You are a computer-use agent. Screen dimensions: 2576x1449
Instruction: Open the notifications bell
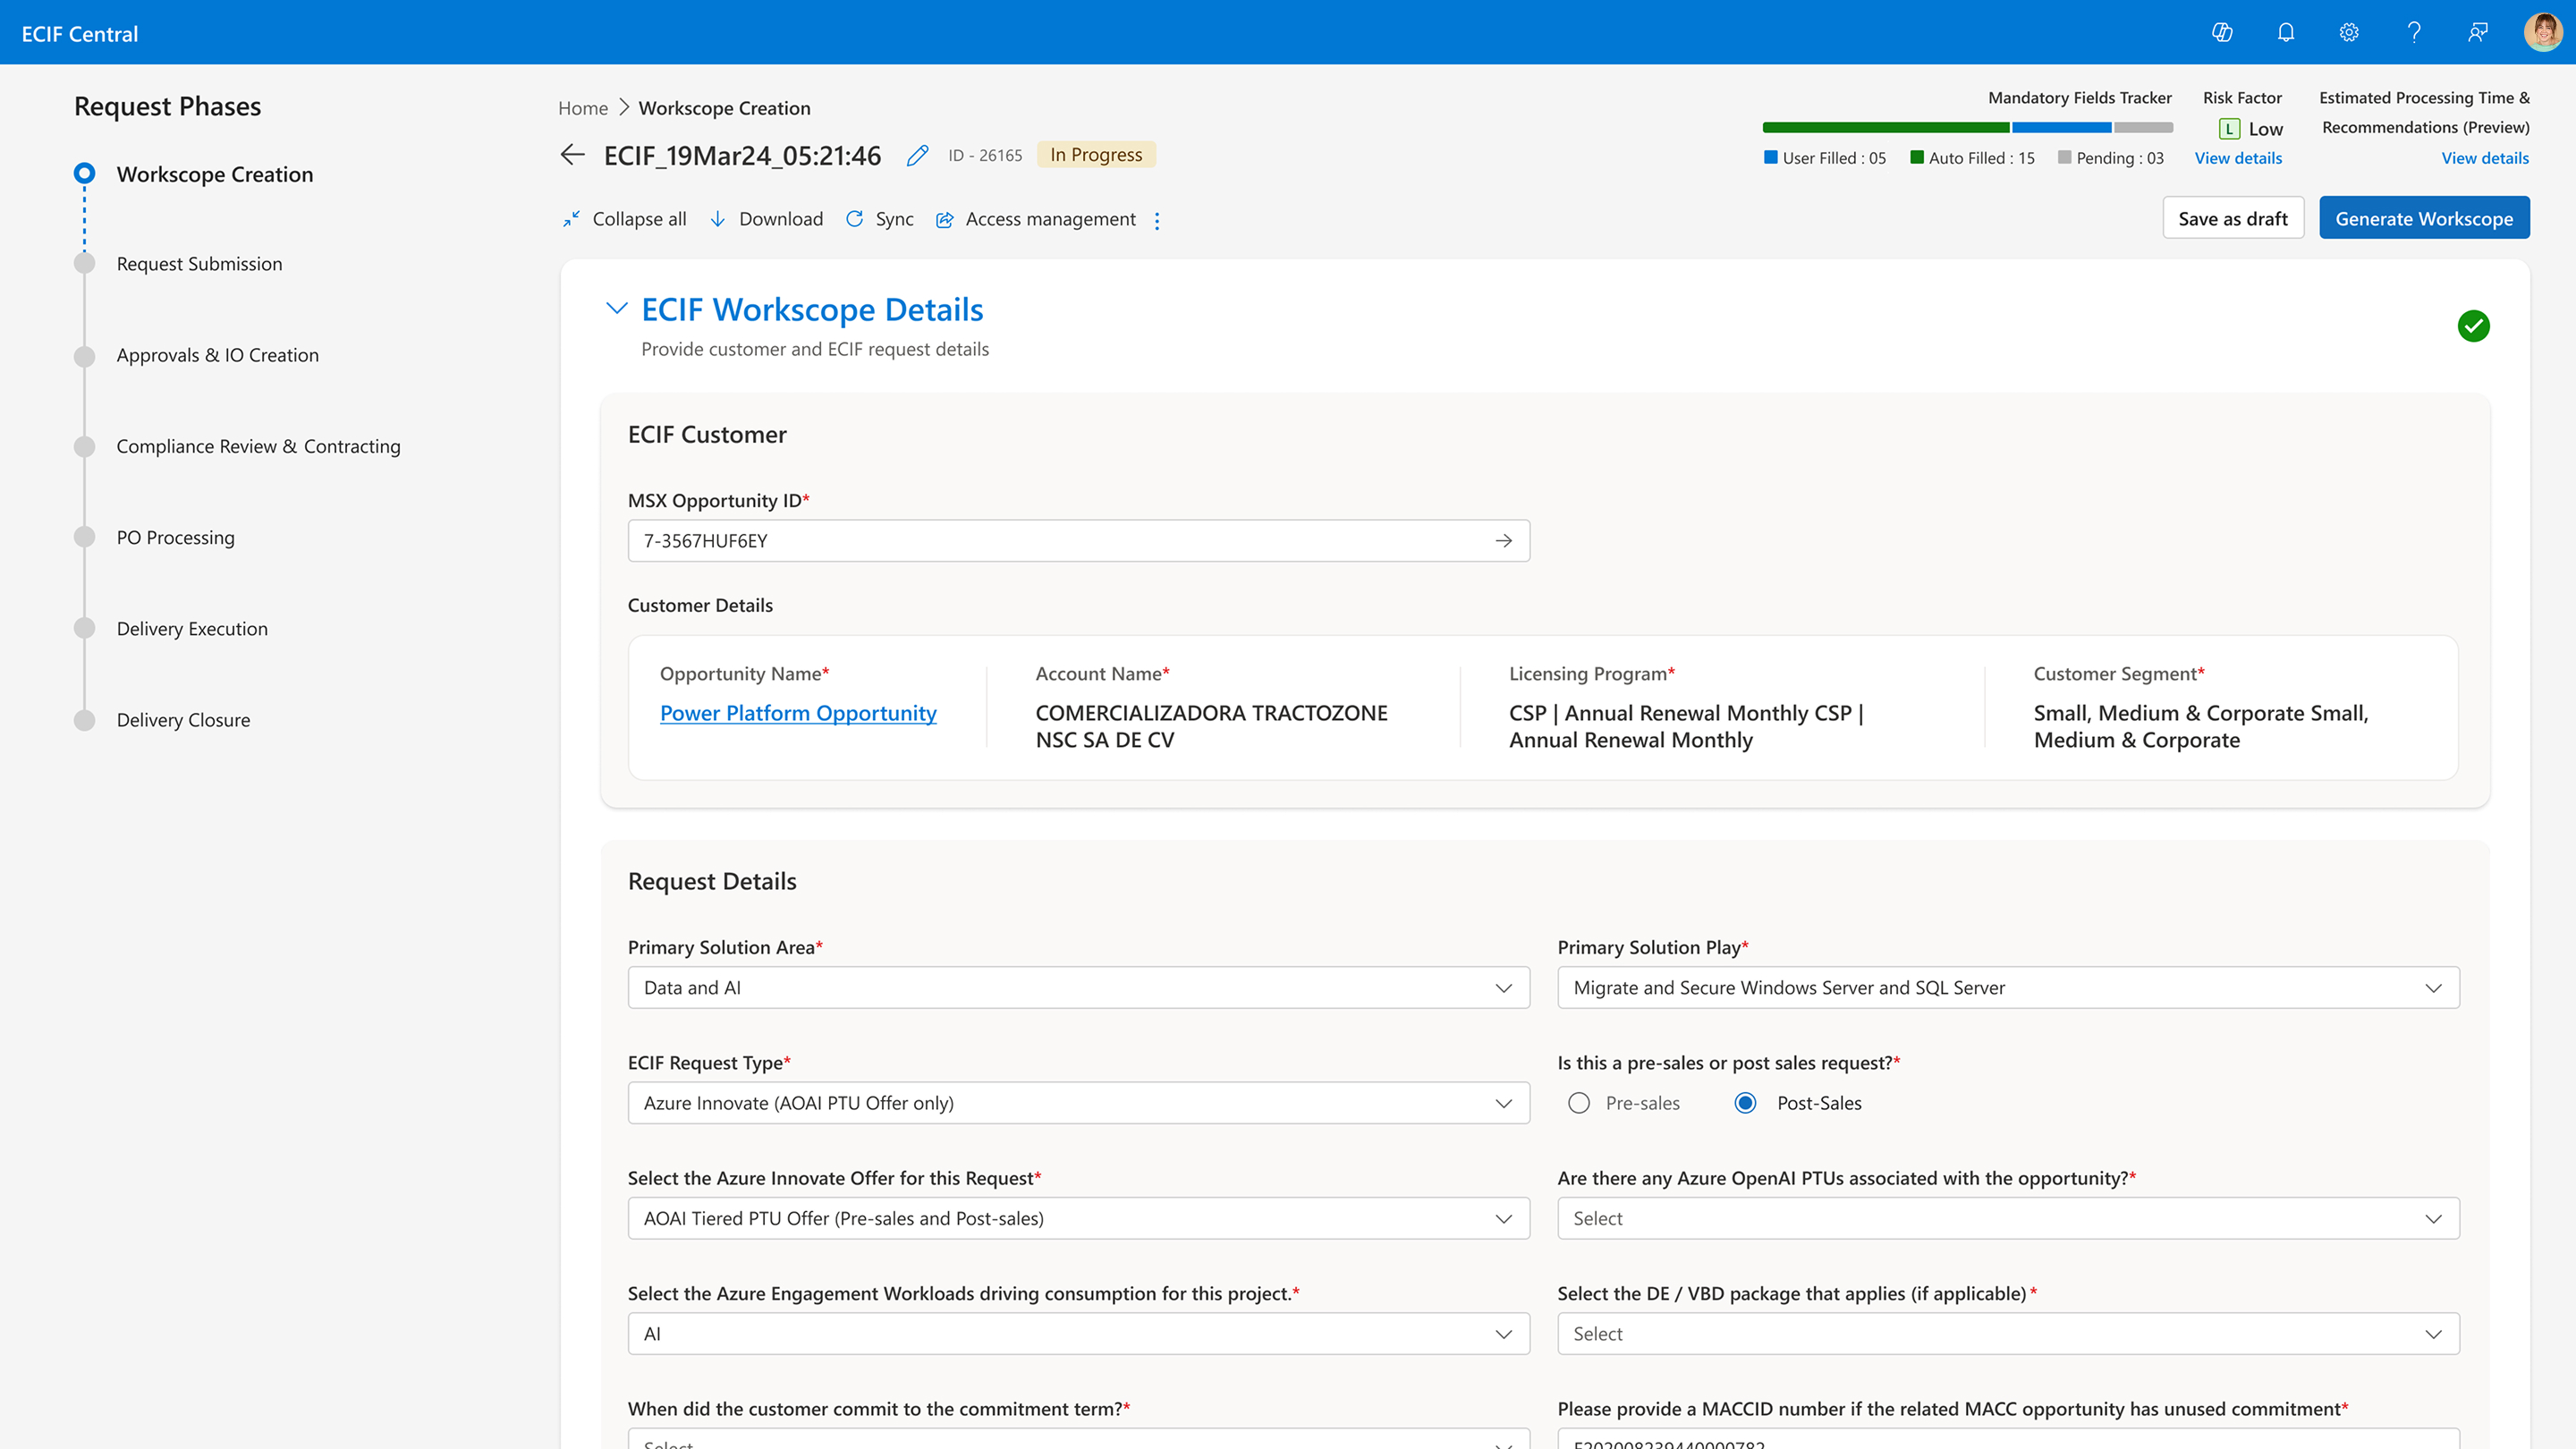pos(2286,33)
